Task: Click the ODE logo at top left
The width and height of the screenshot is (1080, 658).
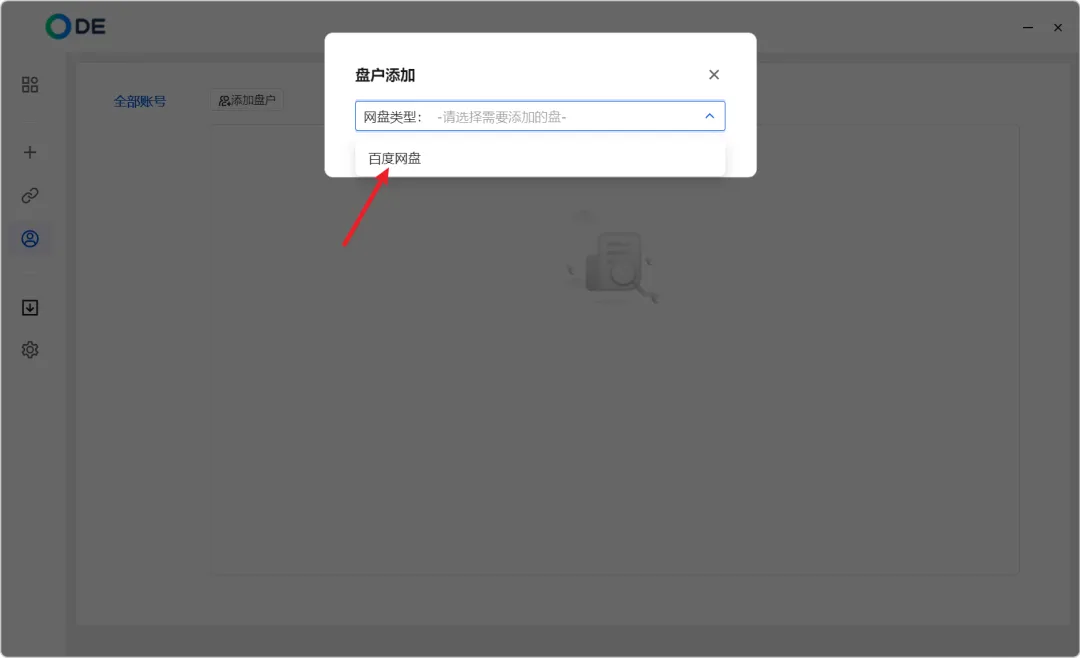Action: (x=75, y=27)
